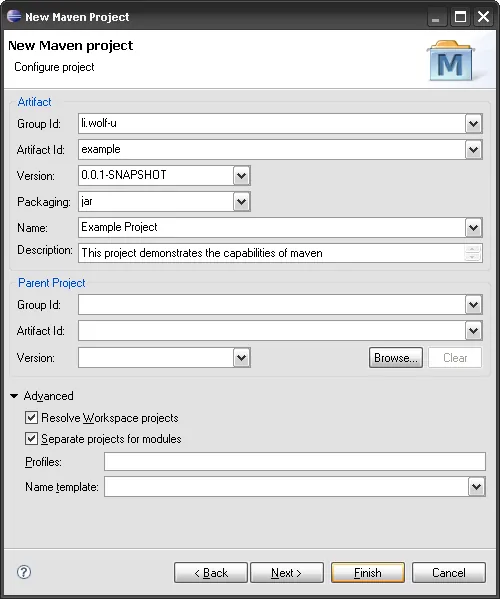Open the Artifact's Artifact Id dropdown arrow

tap(473, 149)
